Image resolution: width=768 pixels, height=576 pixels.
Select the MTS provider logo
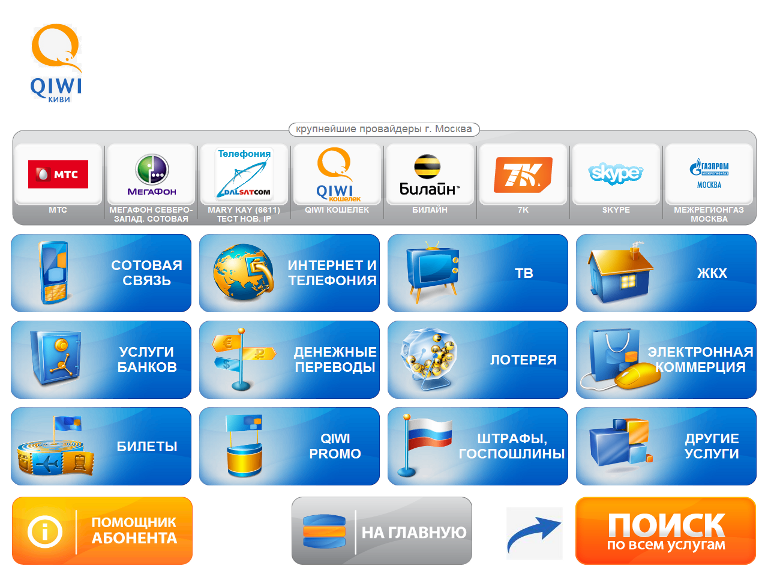tap(58, 174)
